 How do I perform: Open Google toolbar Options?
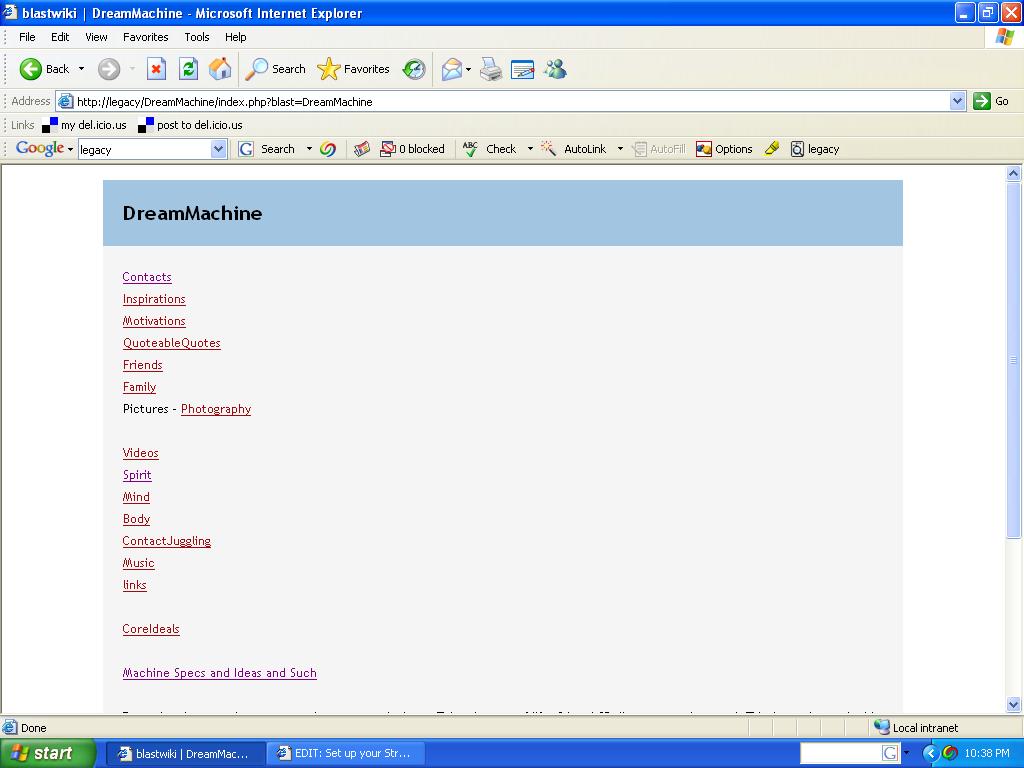[724, 149]
